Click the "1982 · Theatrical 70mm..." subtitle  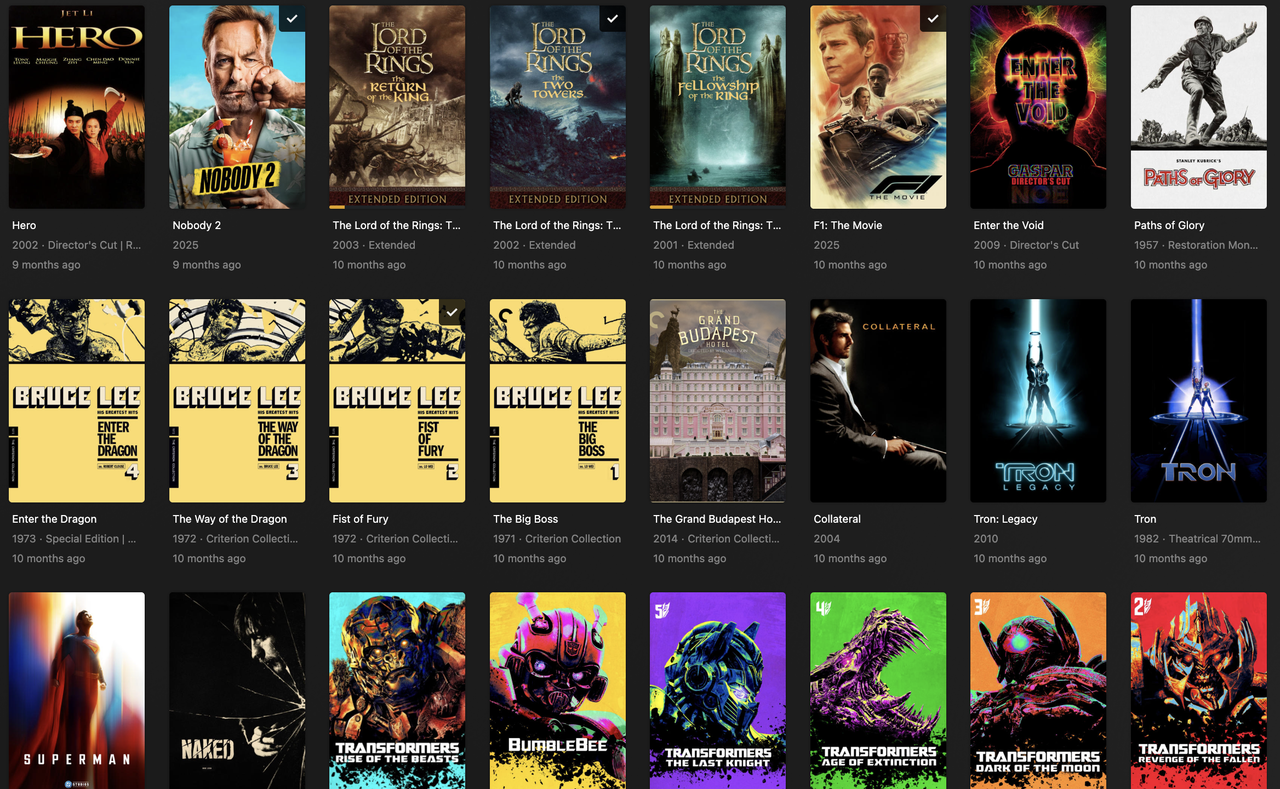pyautogui.click(x=1197, y=539)
